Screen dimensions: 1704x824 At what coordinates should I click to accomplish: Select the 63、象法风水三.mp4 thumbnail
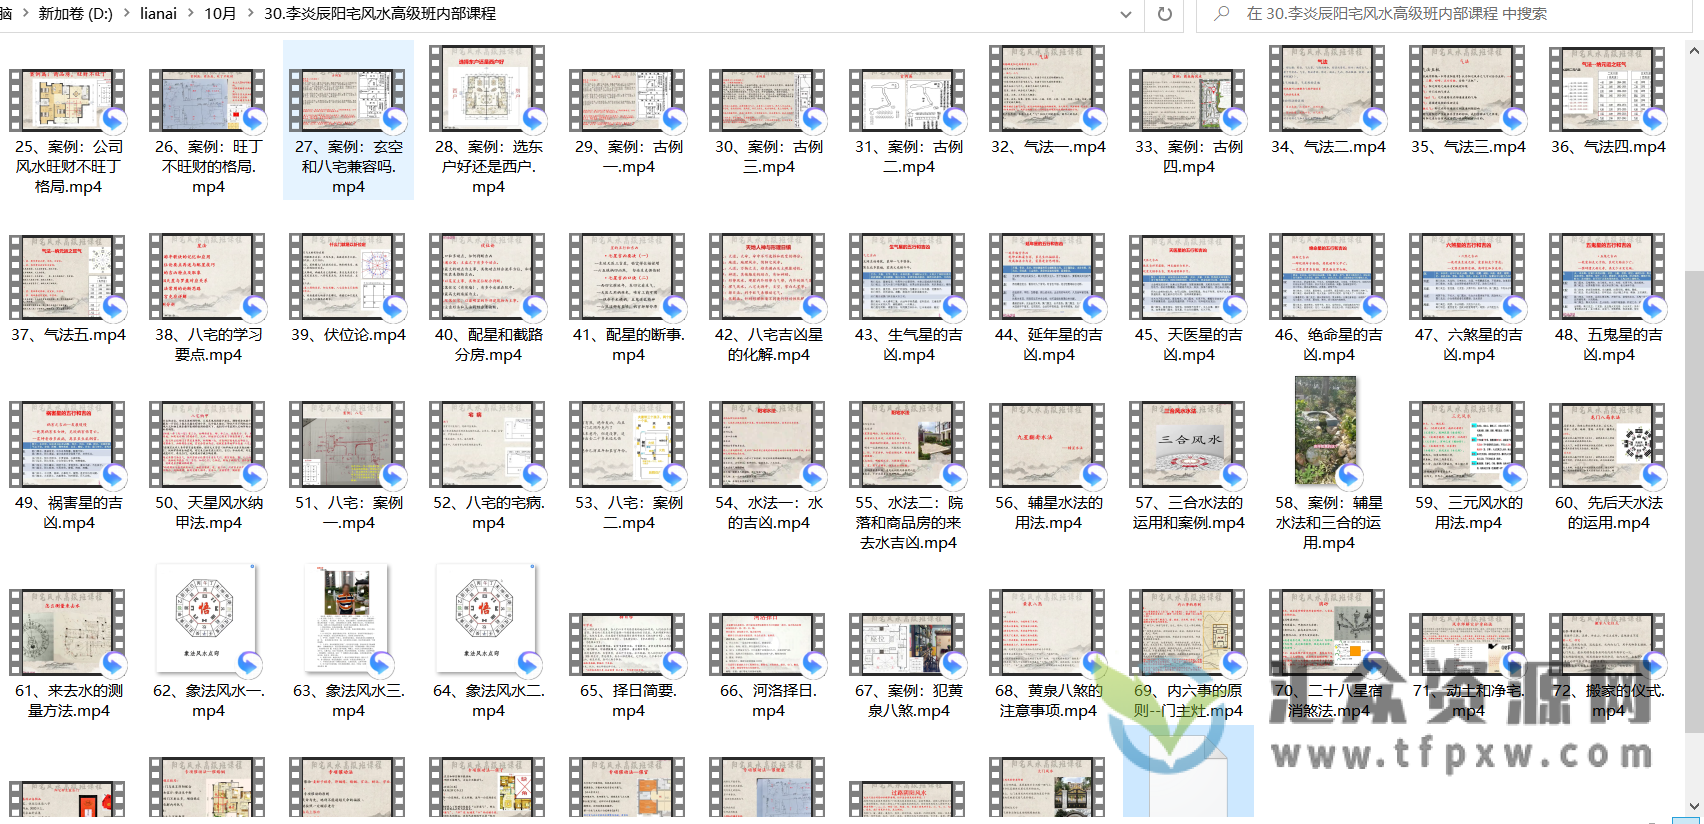point(347,620)
